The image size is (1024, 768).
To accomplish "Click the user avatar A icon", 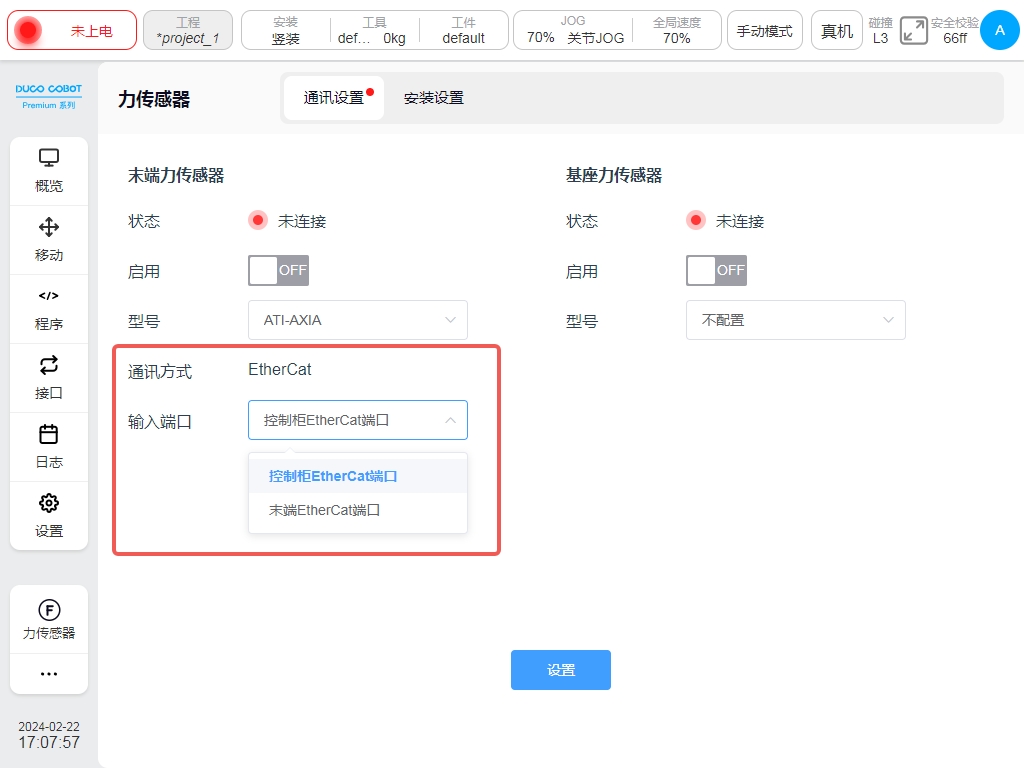I will coord(999,31).
